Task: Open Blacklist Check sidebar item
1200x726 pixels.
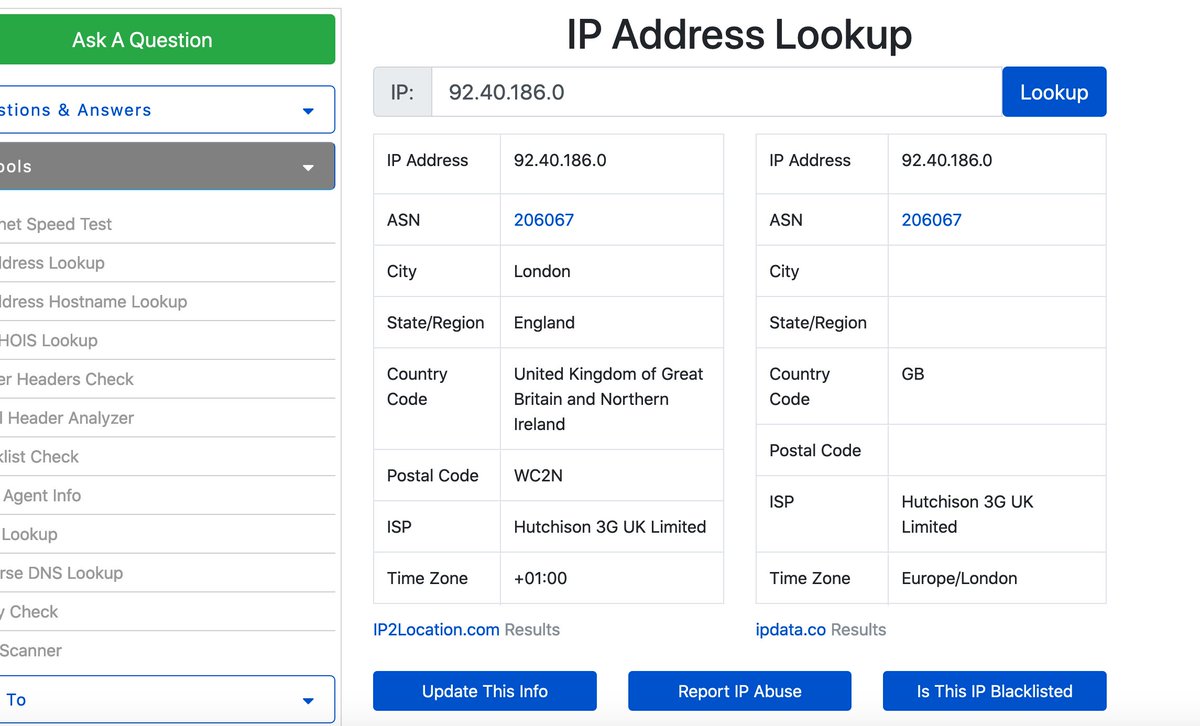Action: pos(40,457)
